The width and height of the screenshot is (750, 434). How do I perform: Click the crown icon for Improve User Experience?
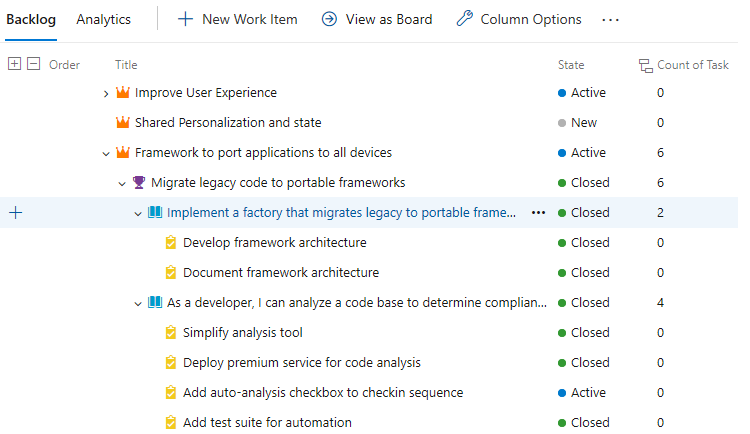(123, 92)
